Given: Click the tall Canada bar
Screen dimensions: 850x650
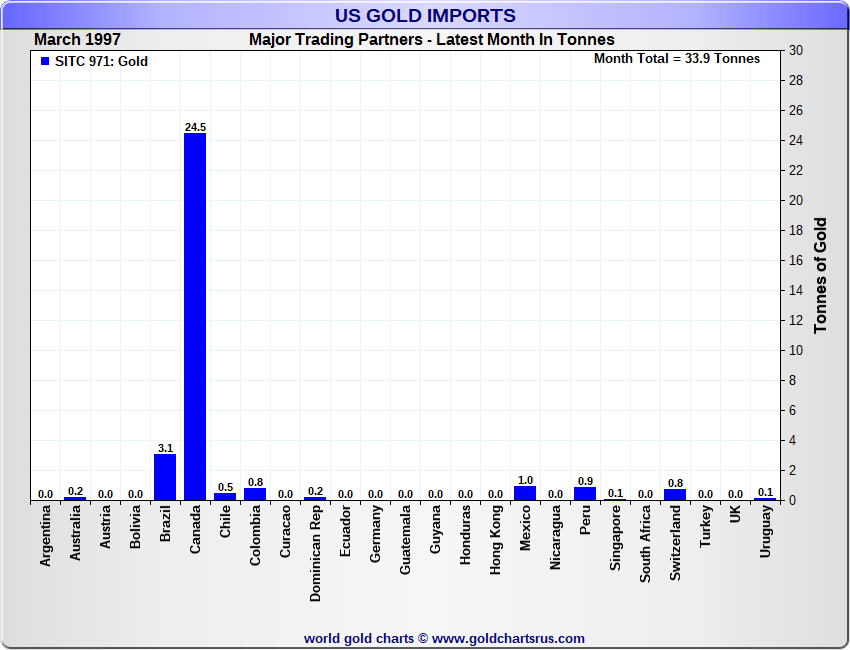Looking at the screenshot, I should (195, 315).
